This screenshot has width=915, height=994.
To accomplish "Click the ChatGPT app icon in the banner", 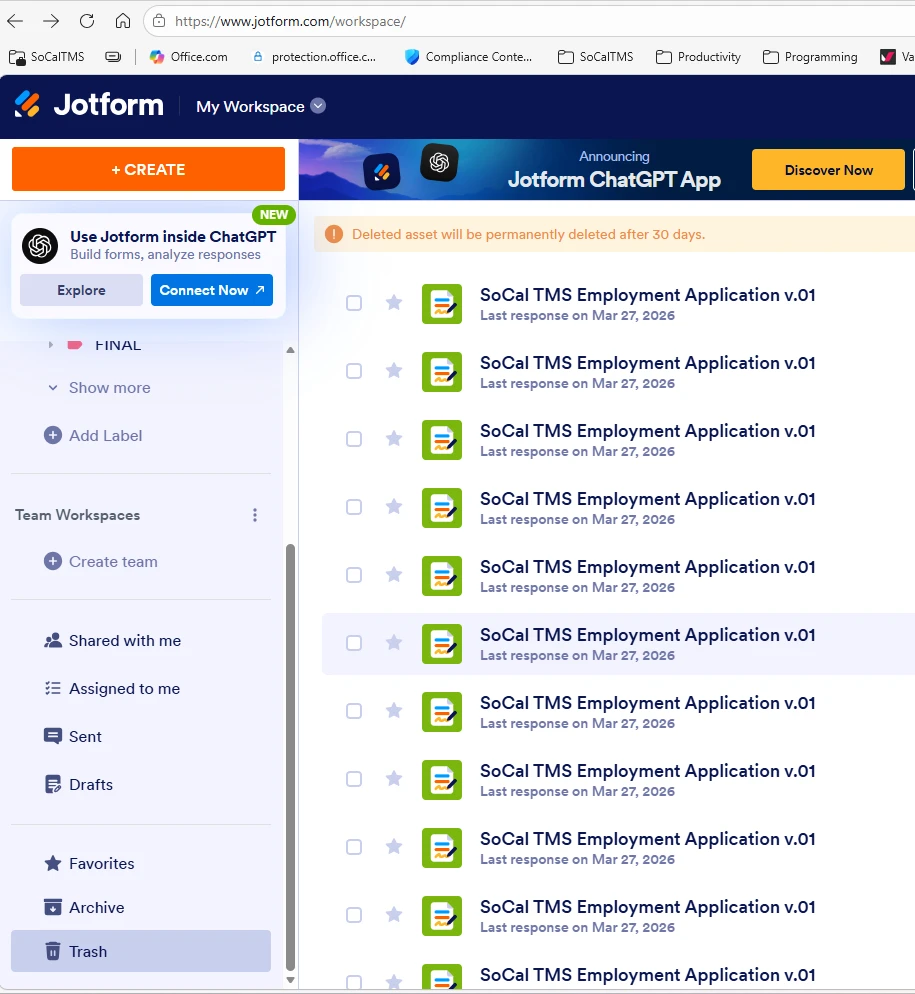I will coord(439,163).
